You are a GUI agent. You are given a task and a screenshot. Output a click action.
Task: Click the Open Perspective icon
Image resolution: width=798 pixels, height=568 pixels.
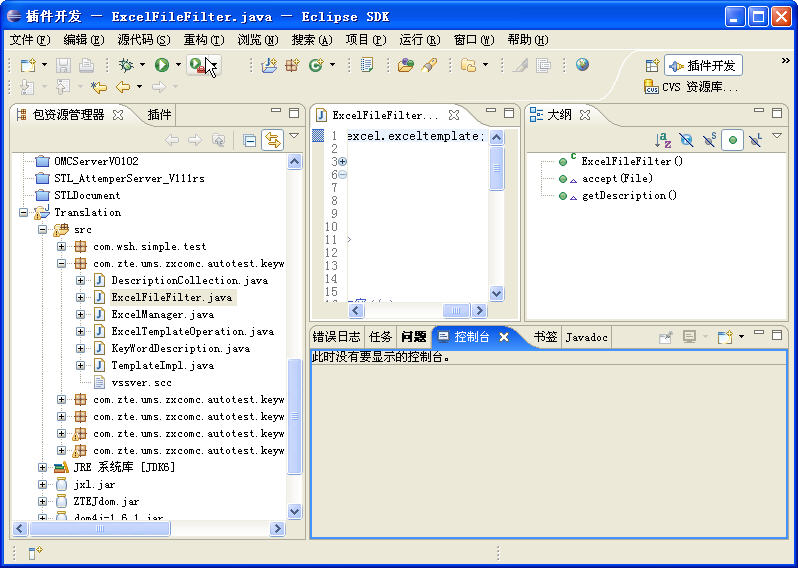point(652,66)
